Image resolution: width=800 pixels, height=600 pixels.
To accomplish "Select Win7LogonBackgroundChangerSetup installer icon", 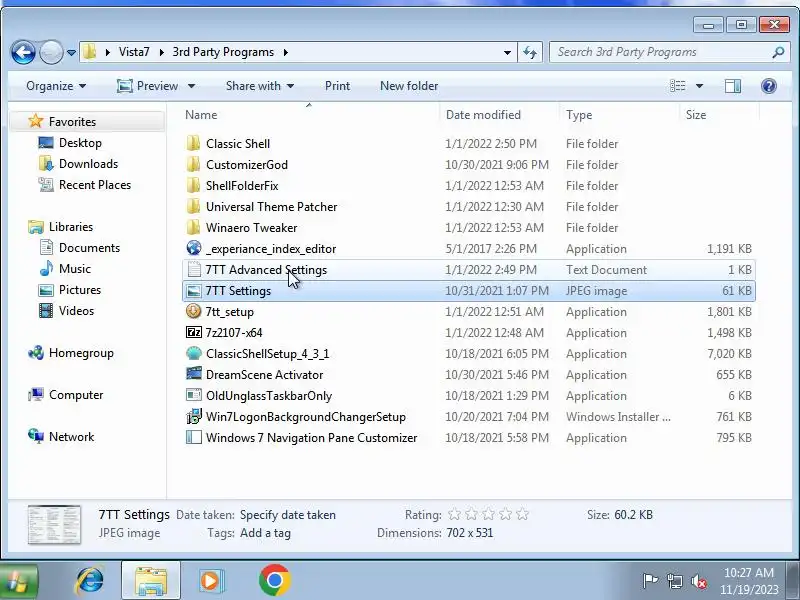I will [193, 416].
